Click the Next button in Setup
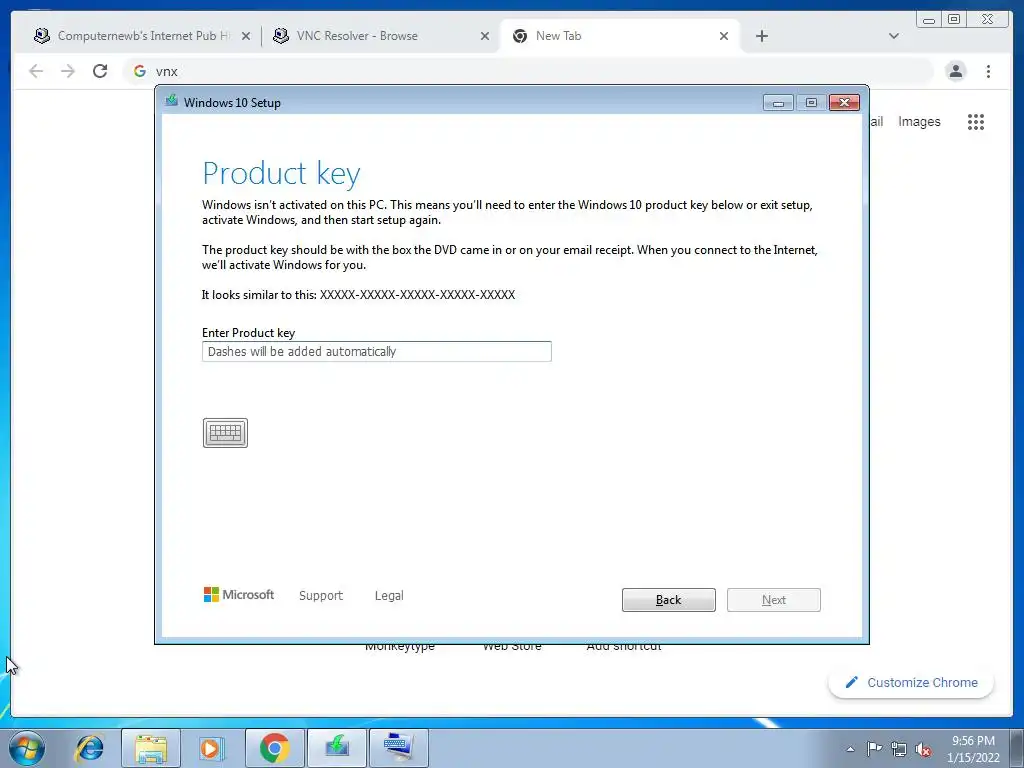This screenshot has width=1024, height=768. (774, 600)
